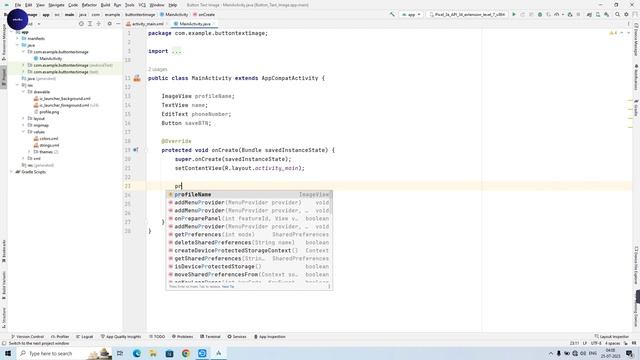Viewport: 640px width, 360px height.
Task: Open the File menu
Action: coord(18,5)
